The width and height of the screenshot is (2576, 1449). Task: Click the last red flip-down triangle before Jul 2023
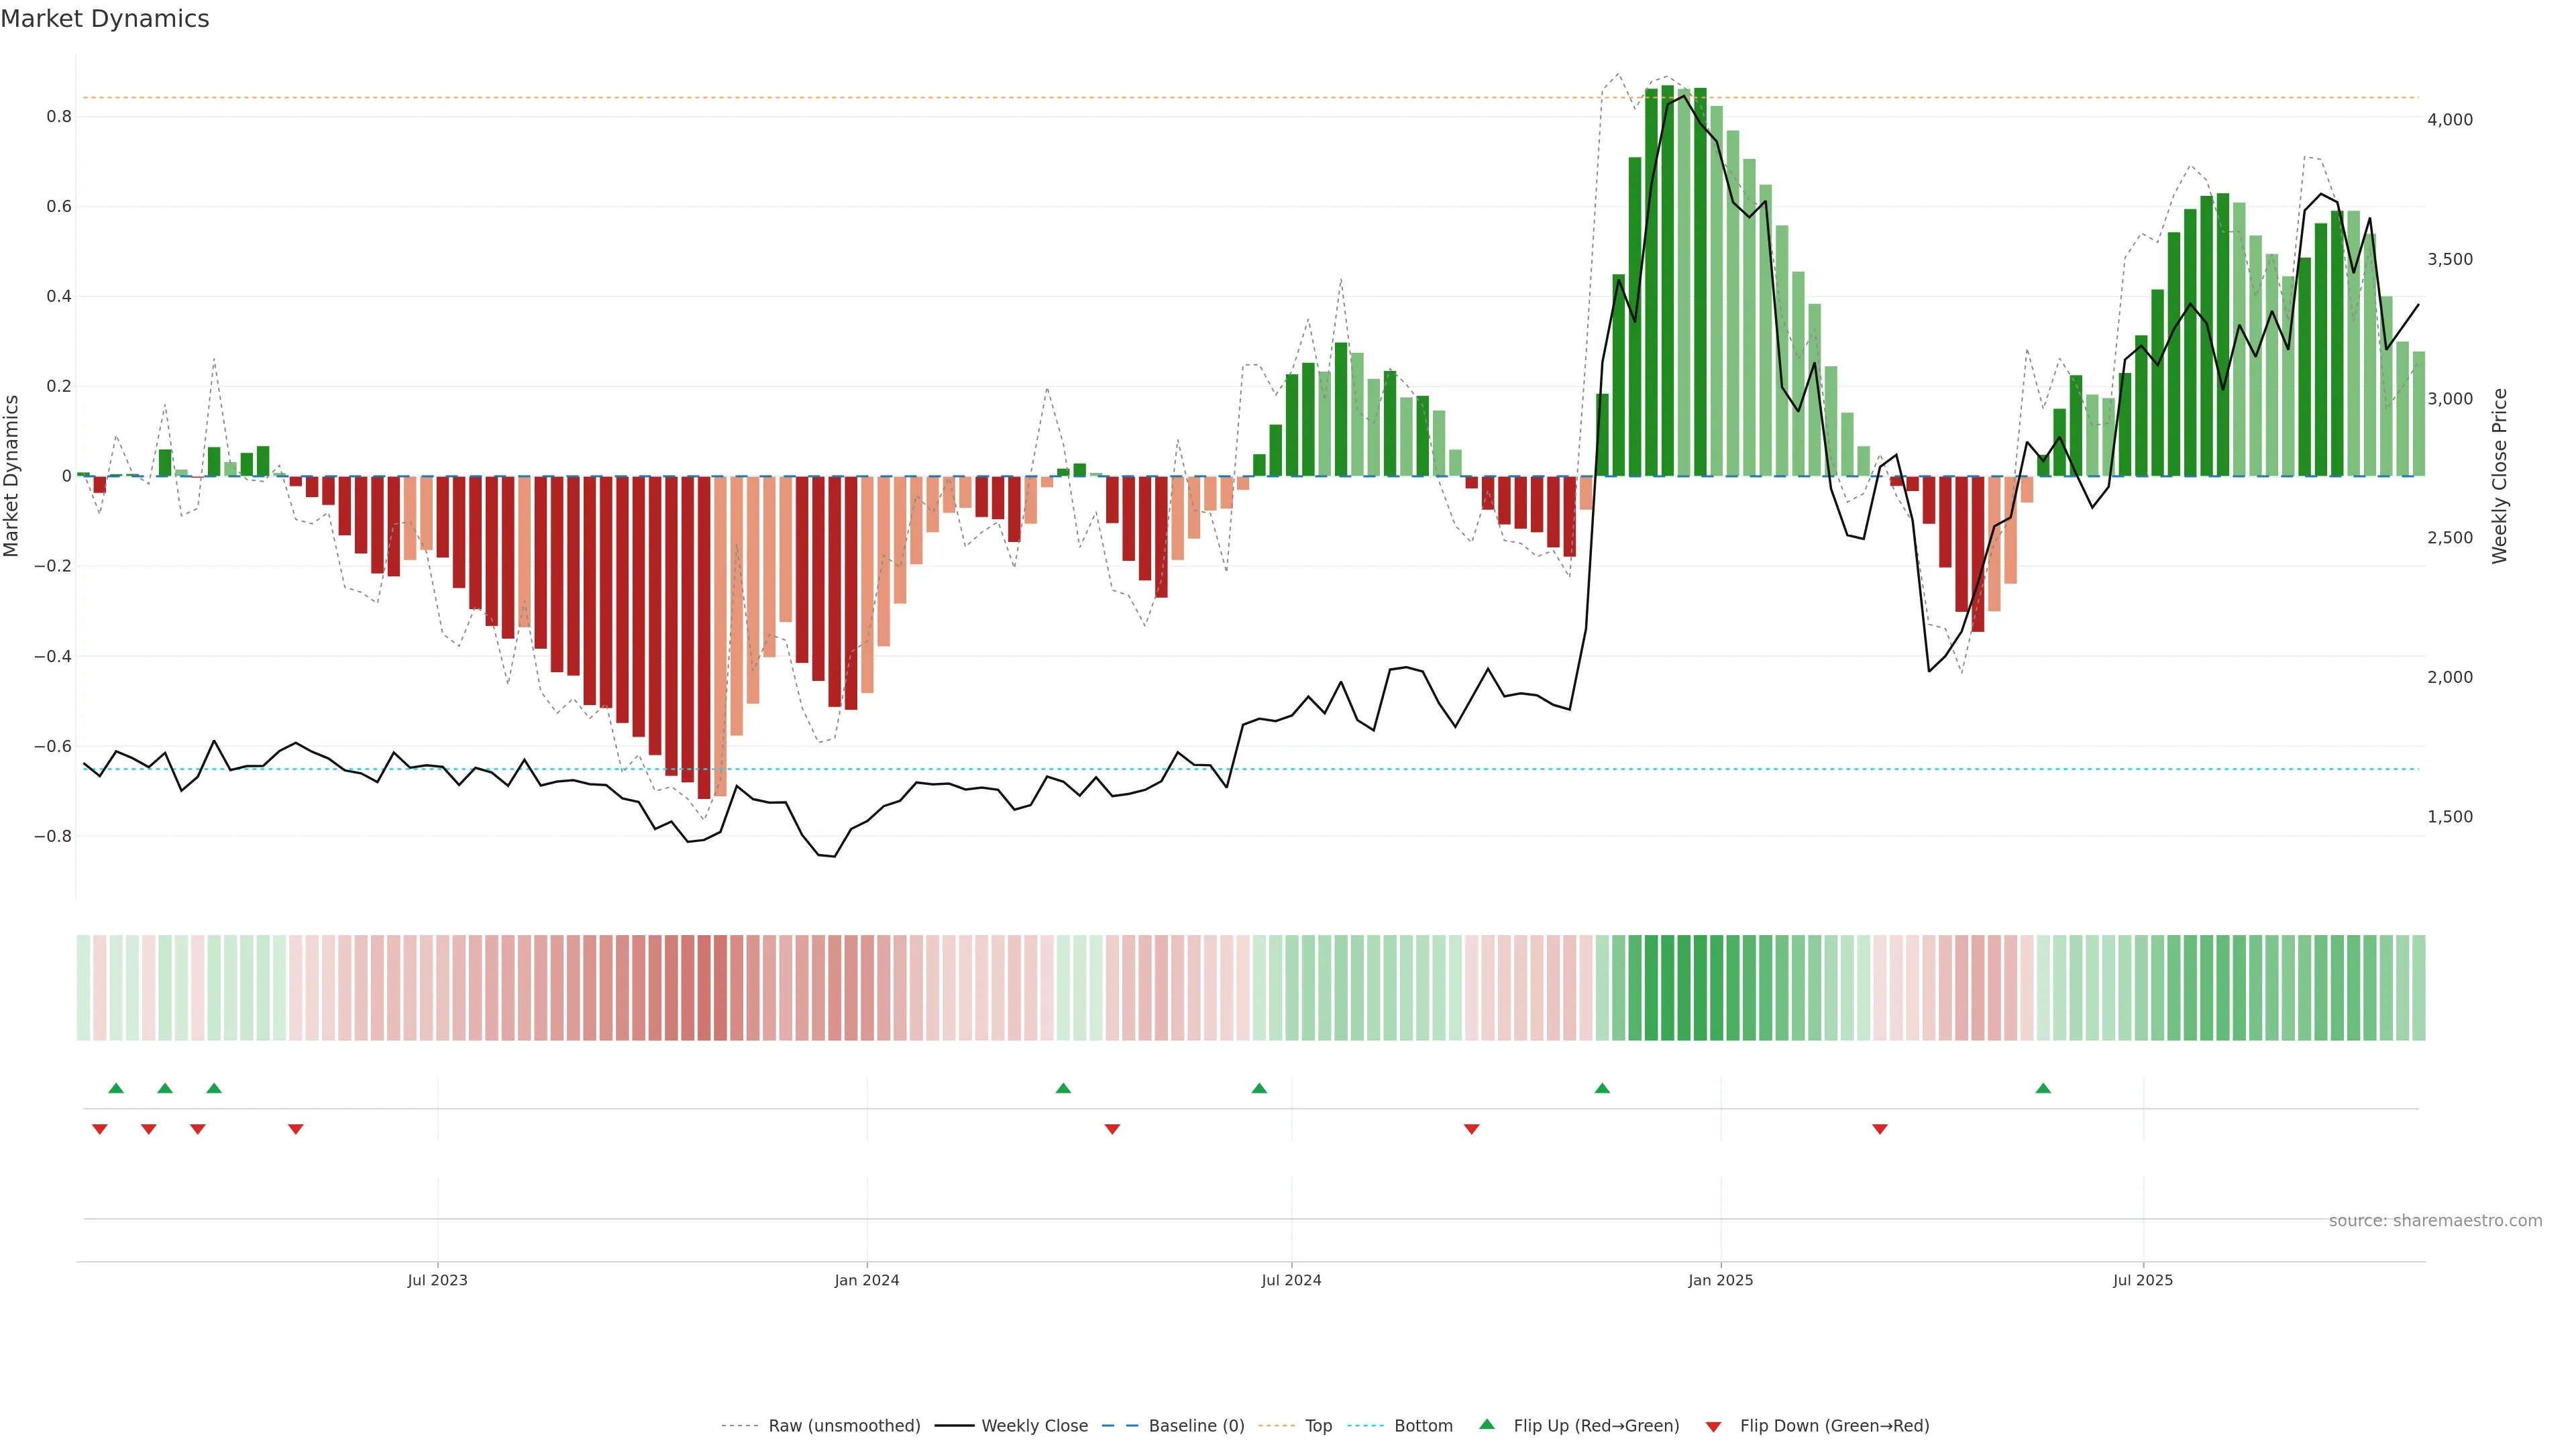click(x=295, y=1129)
